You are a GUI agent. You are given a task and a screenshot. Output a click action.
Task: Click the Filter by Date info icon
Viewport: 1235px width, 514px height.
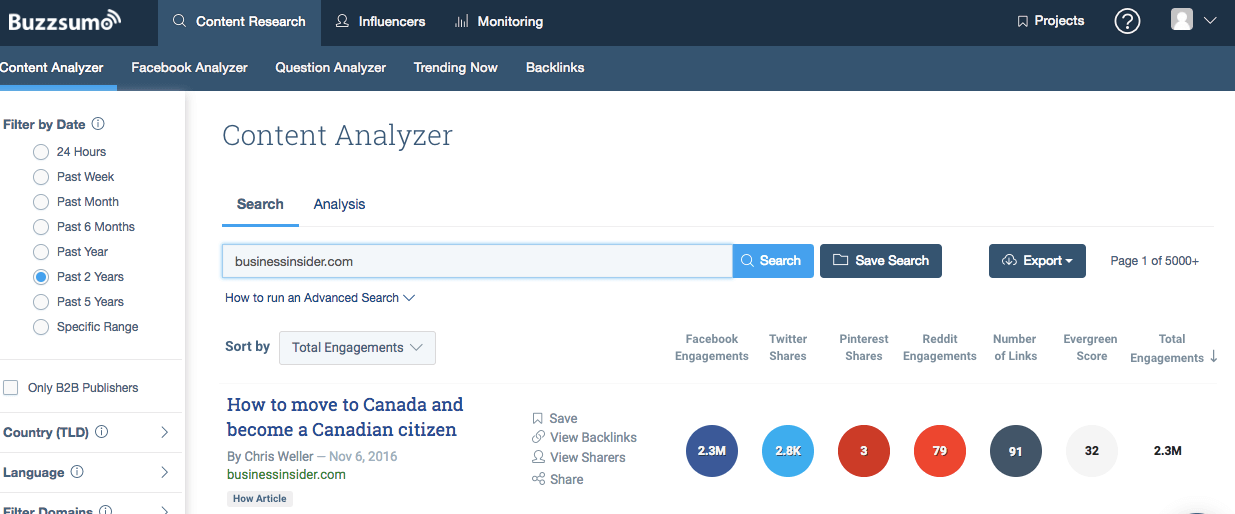click(x=98, y=125)
